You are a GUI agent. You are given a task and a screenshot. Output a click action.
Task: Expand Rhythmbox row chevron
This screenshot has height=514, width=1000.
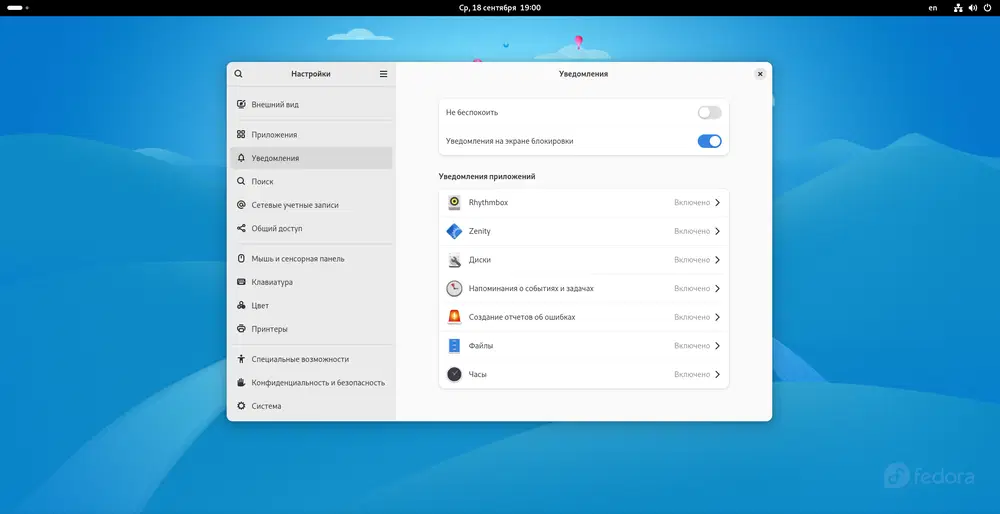[x=717, y=202]
